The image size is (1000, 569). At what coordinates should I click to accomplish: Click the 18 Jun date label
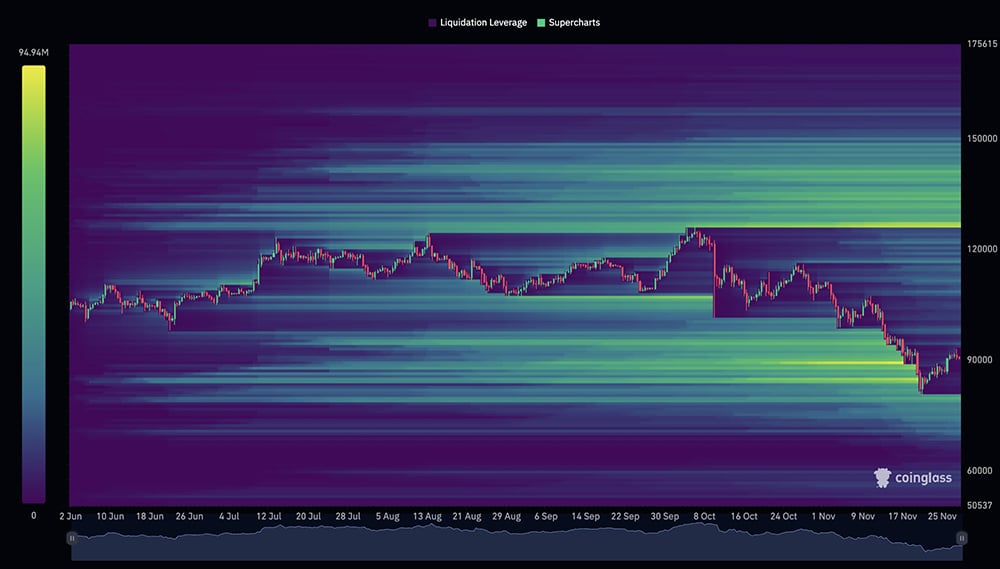point(150,517)
